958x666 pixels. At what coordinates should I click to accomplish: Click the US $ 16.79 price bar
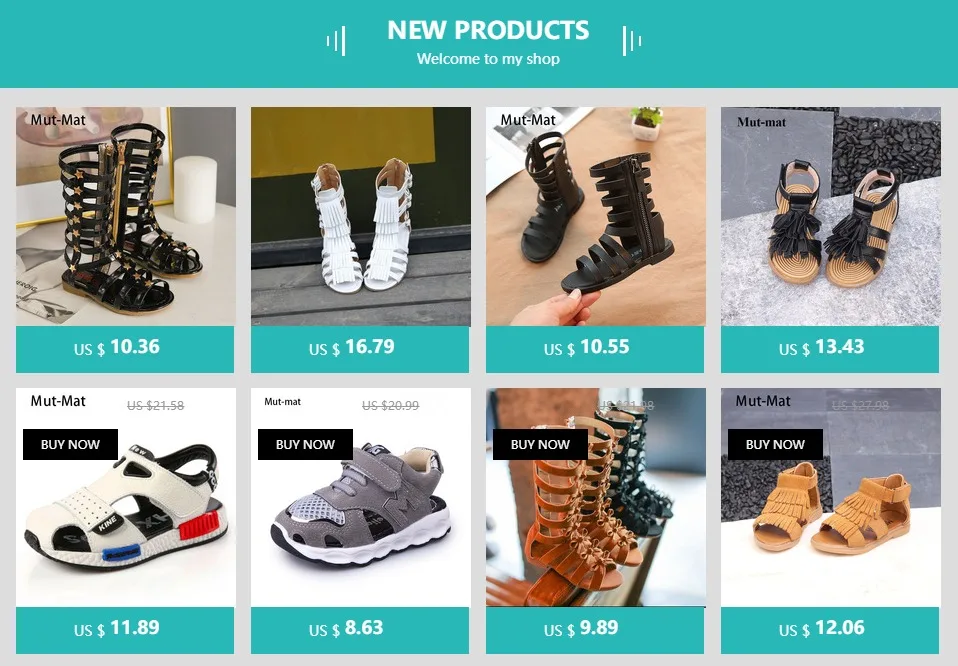point(360,349)
